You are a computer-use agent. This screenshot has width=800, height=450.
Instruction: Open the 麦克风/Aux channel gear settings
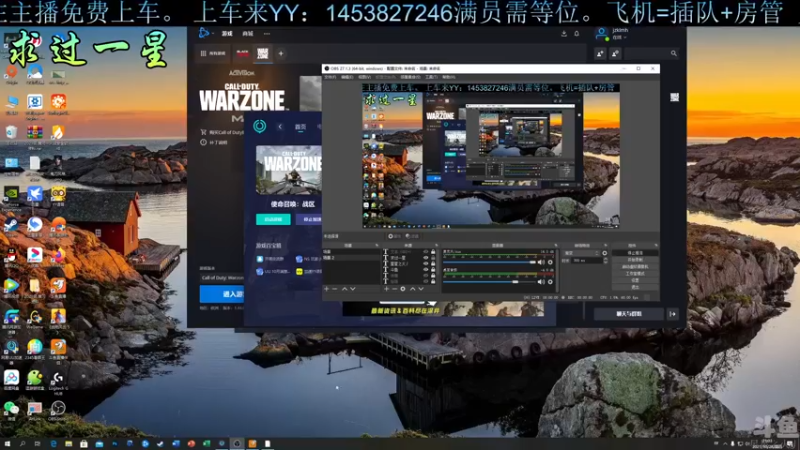coord(550,262)
